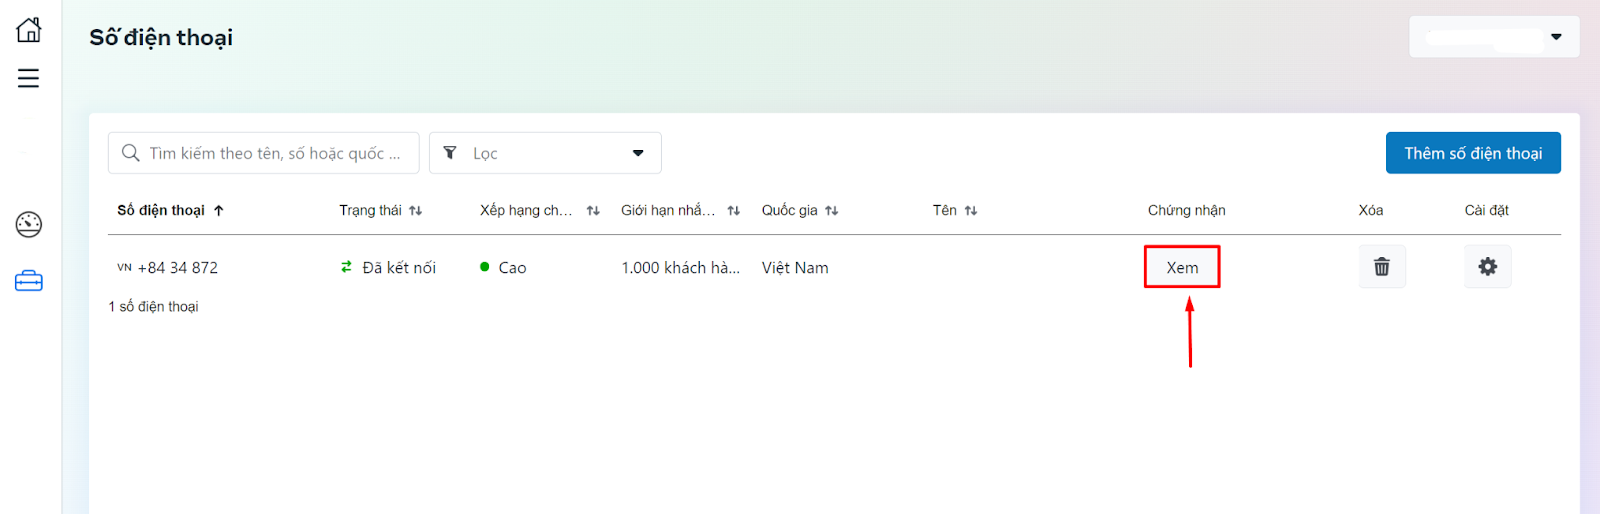Focus the Tìm kiếm search field

click(264, 153)
